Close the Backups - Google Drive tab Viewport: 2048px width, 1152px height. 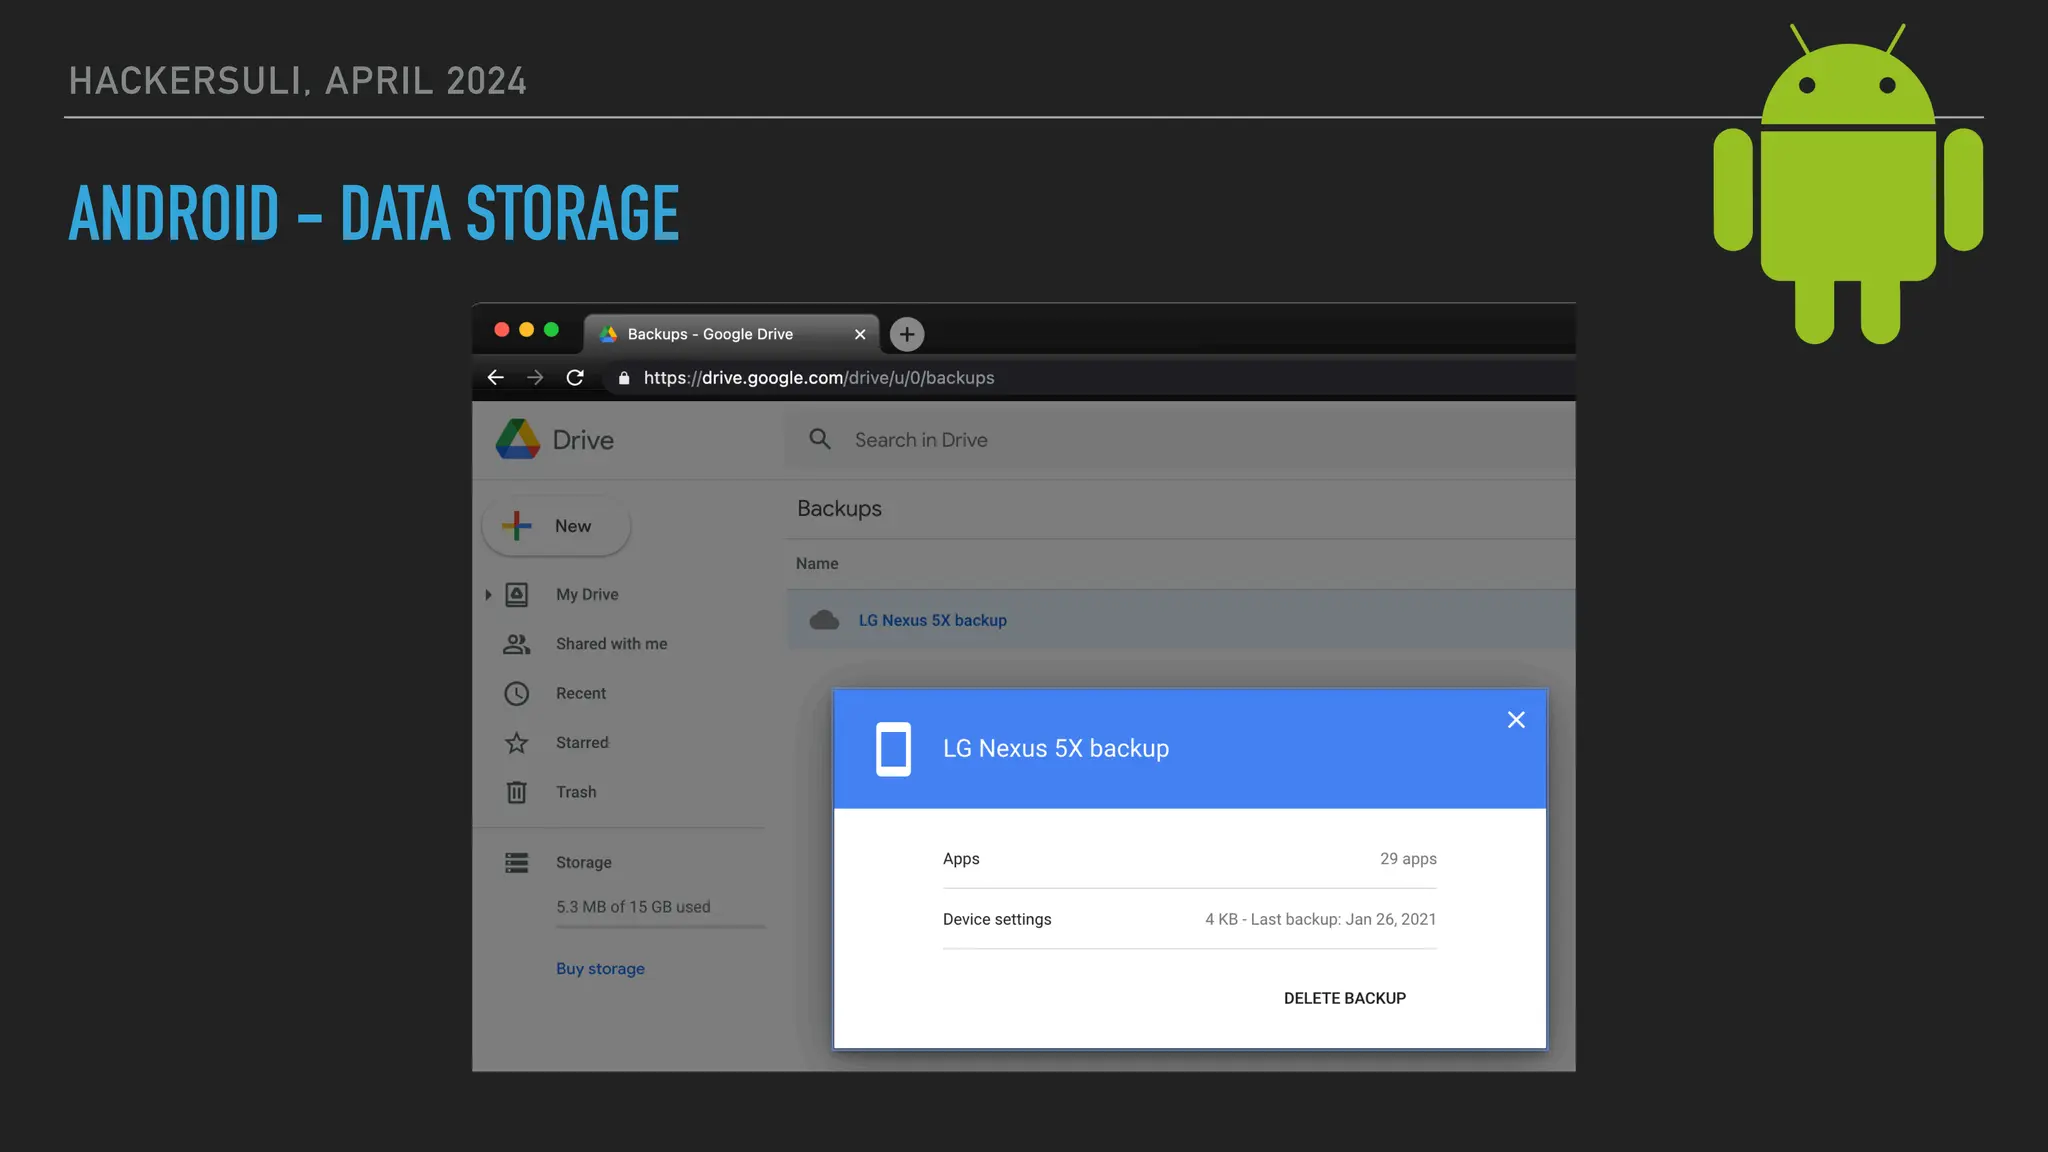860,334
